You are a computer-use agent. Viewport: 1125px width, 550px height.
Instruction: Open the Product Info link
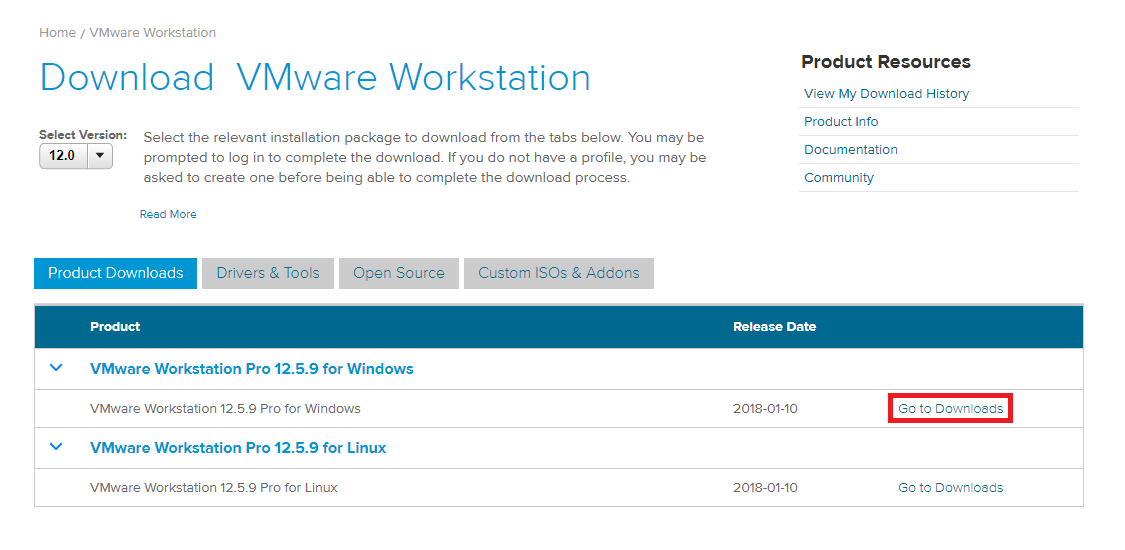coord(841,122)
